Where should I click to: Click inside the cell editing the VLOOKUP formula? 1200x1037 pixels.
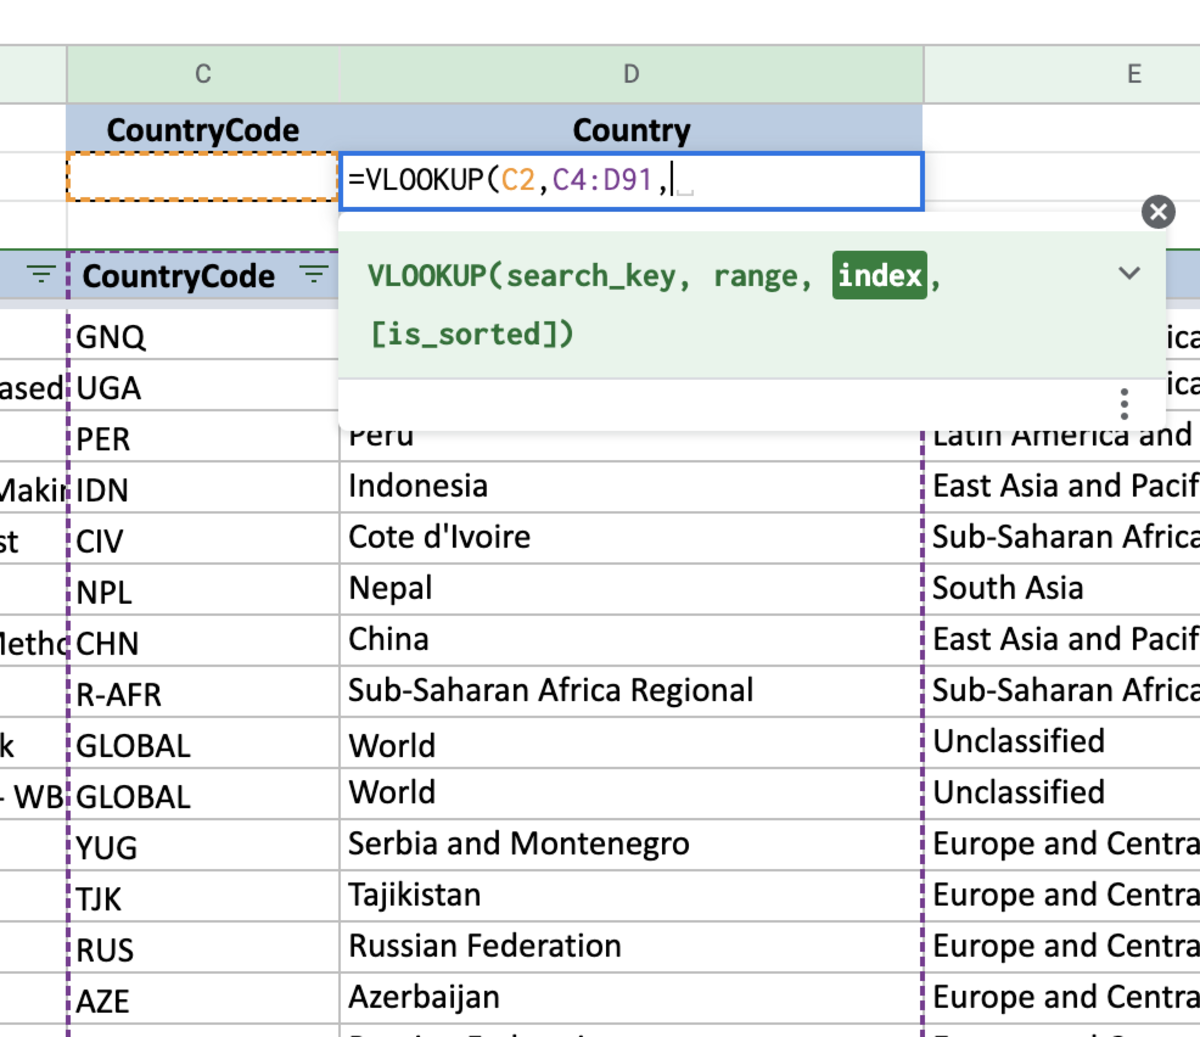tap(630, 181)
